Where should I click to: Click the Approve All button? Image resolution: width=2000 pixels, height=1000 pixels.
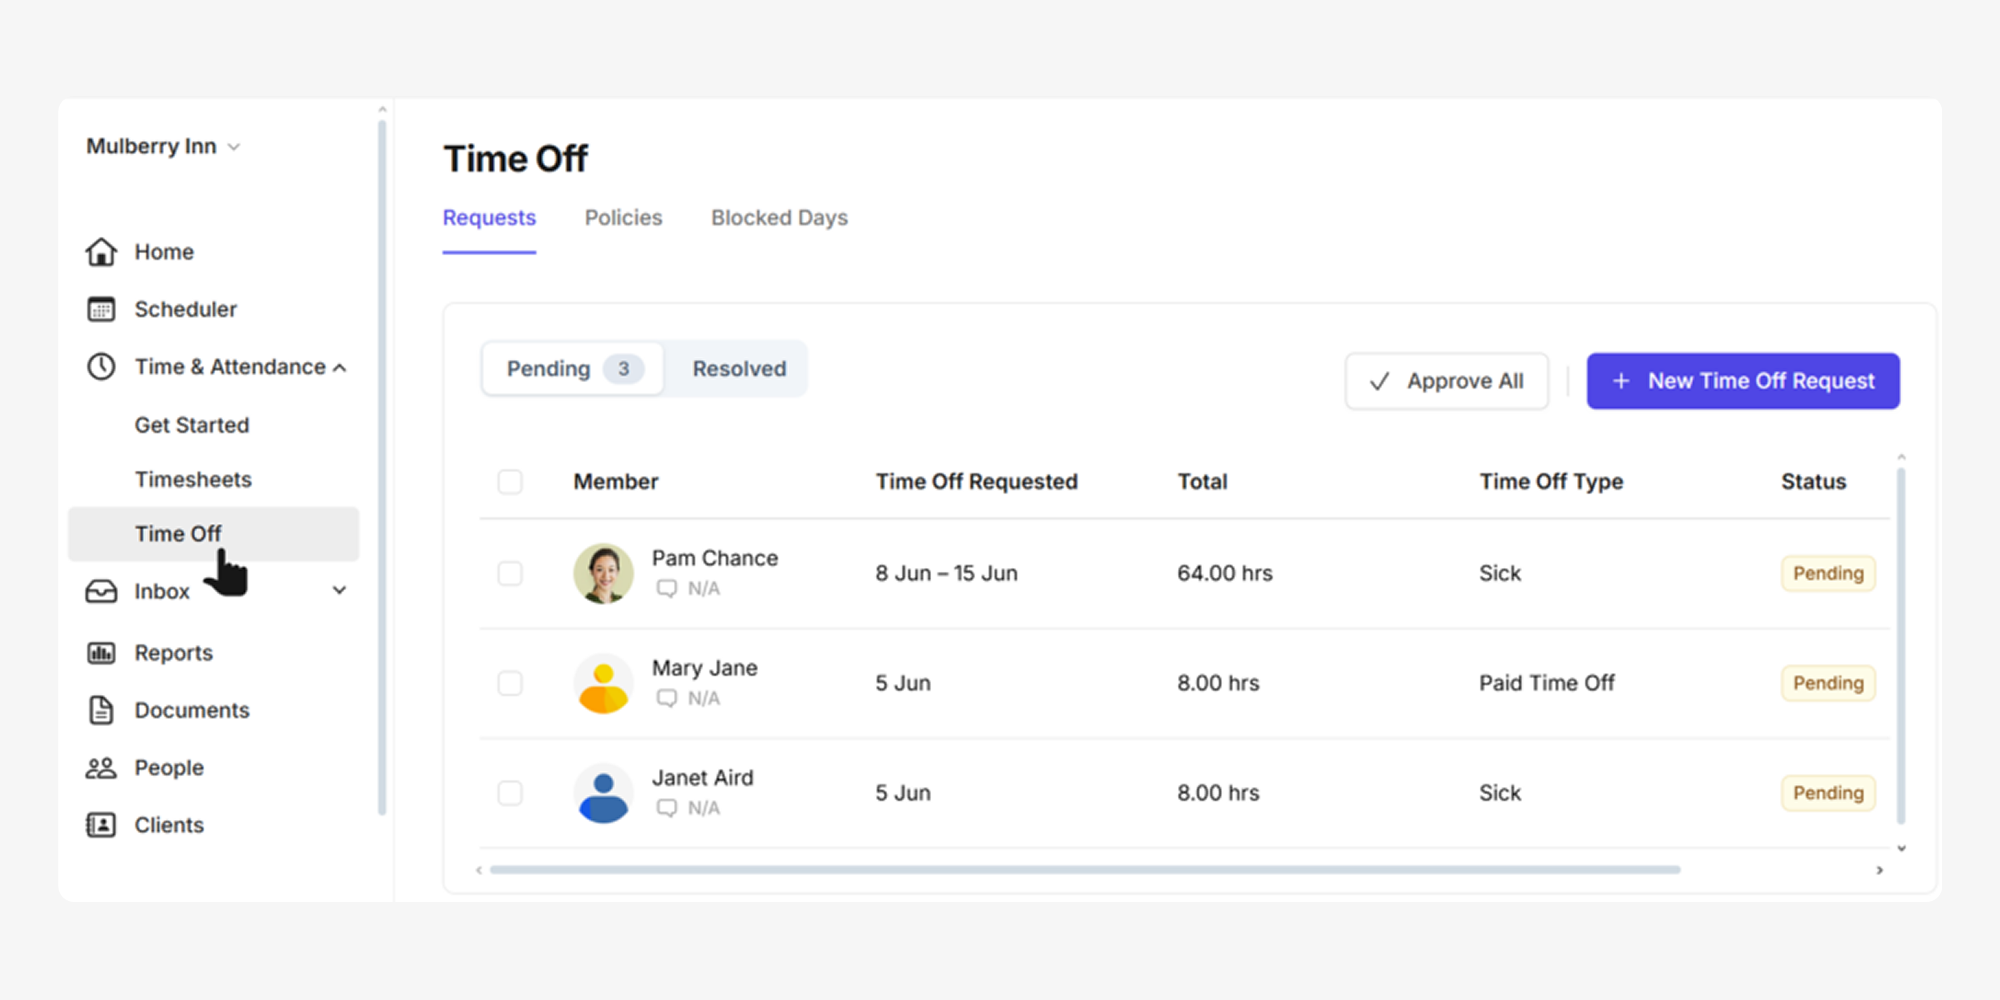click(1446, 381)
